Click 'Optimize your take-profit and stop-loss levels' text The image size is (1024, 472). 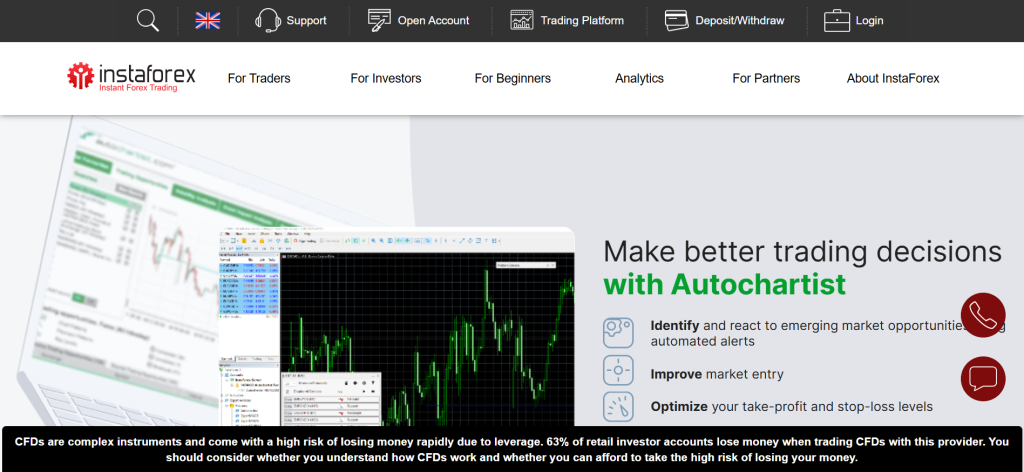pyautogui.click(x=792, y=407)
